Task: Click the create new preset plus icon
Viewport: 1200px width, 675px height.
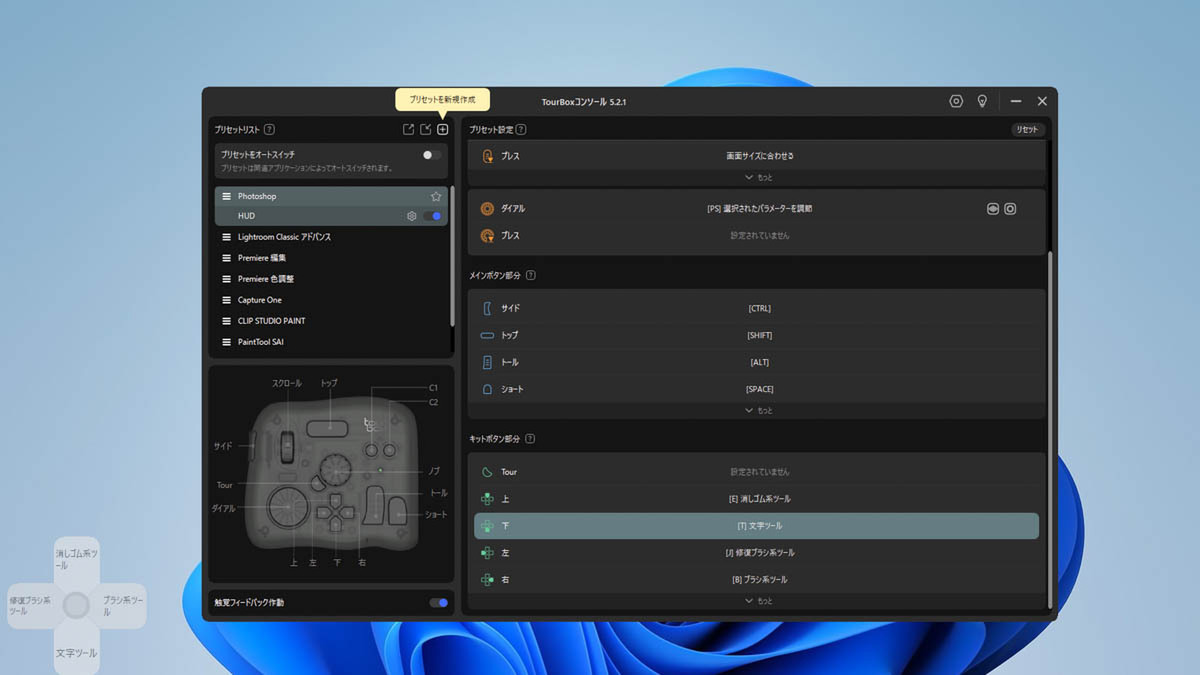Action: coord(443,130)
